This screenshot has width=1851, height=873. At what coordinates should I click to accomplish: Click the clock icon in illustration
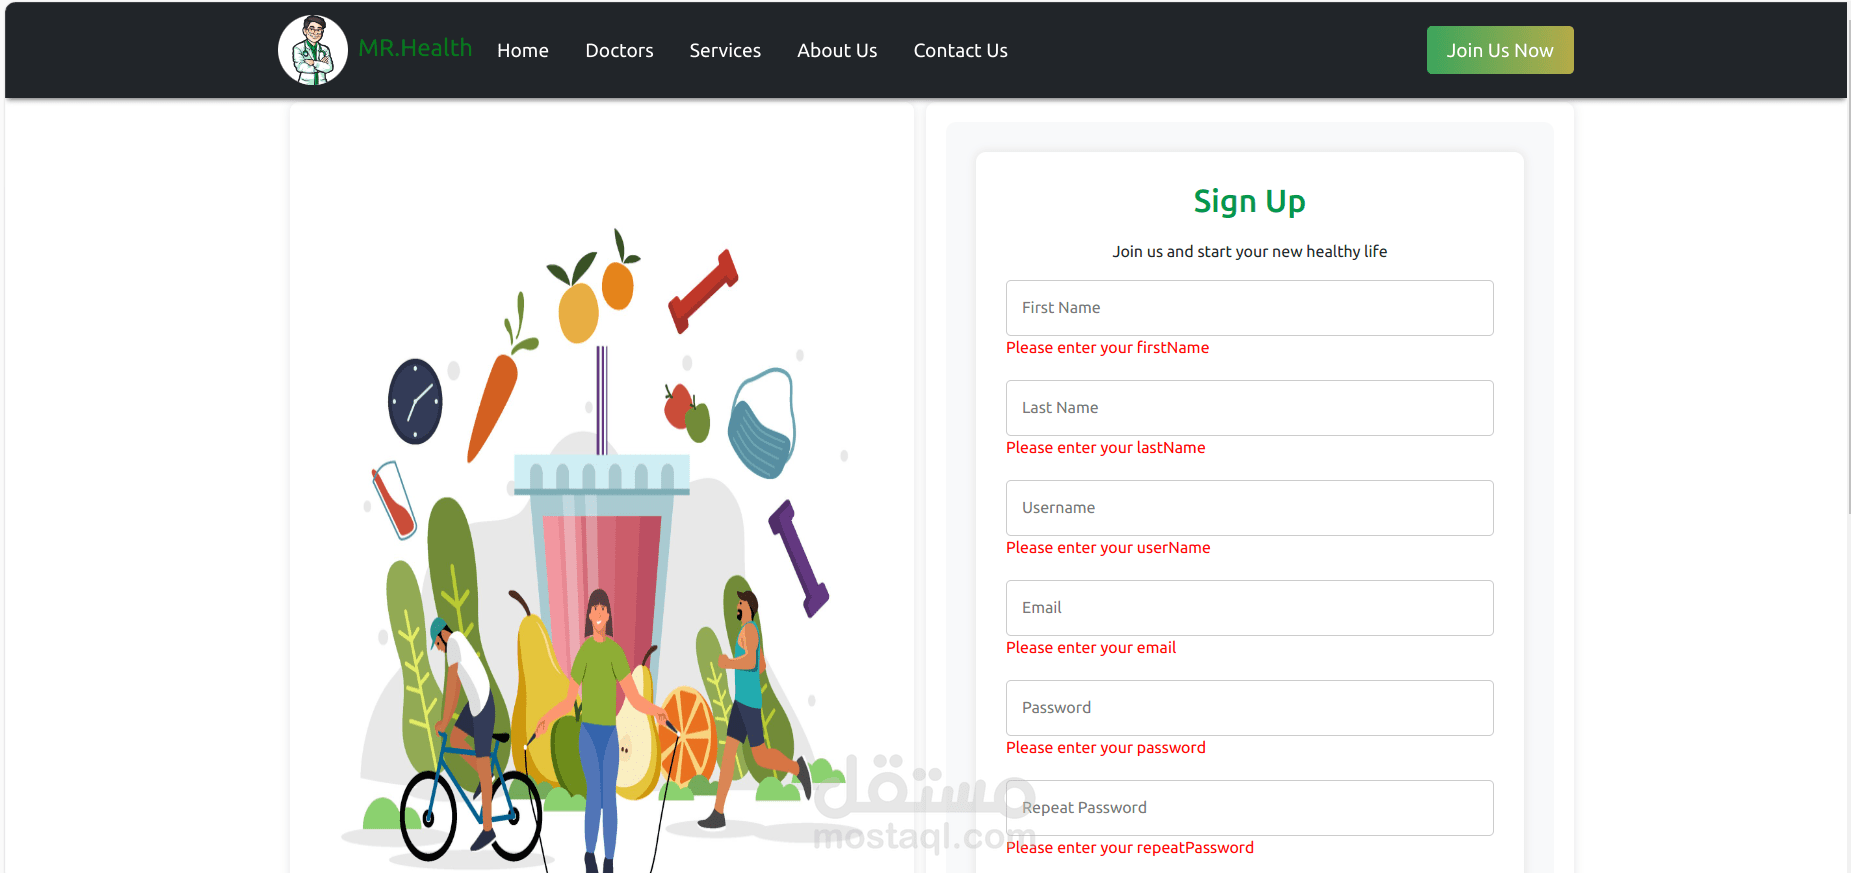pos(415,401)
